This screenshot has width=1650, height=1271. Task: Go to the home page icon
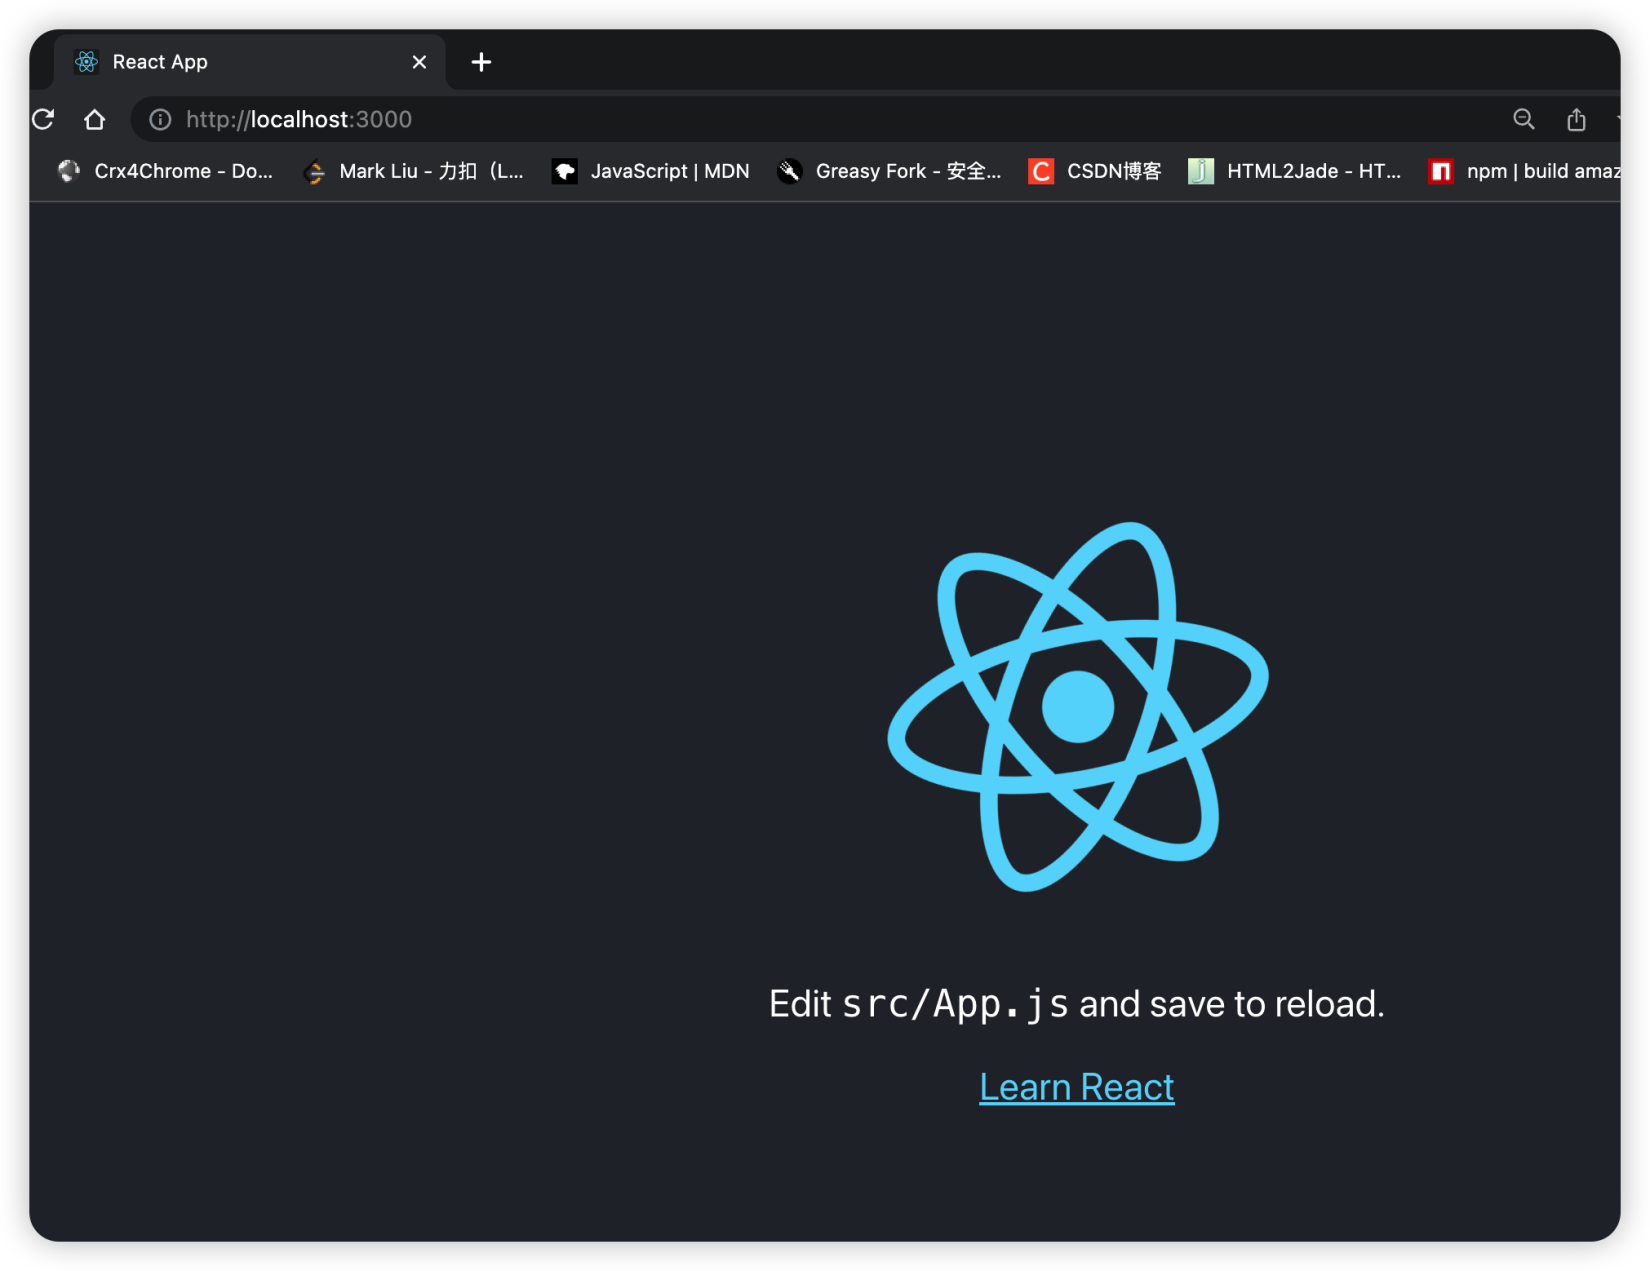(x=95, y=119)
